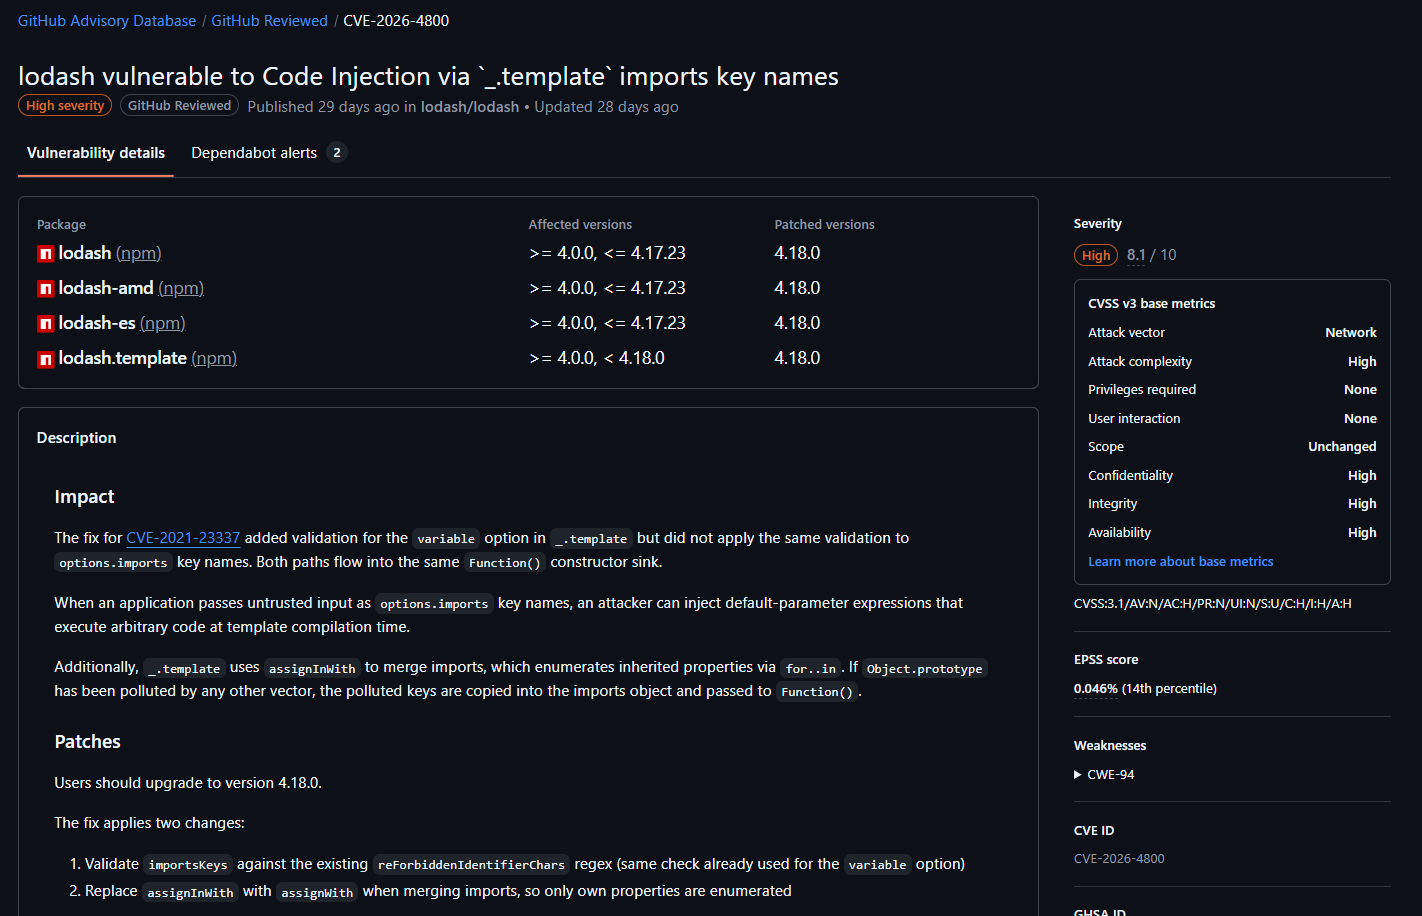Click the Availability metric label
The image size is (1422, 916).
click(x=1119, y=533)
